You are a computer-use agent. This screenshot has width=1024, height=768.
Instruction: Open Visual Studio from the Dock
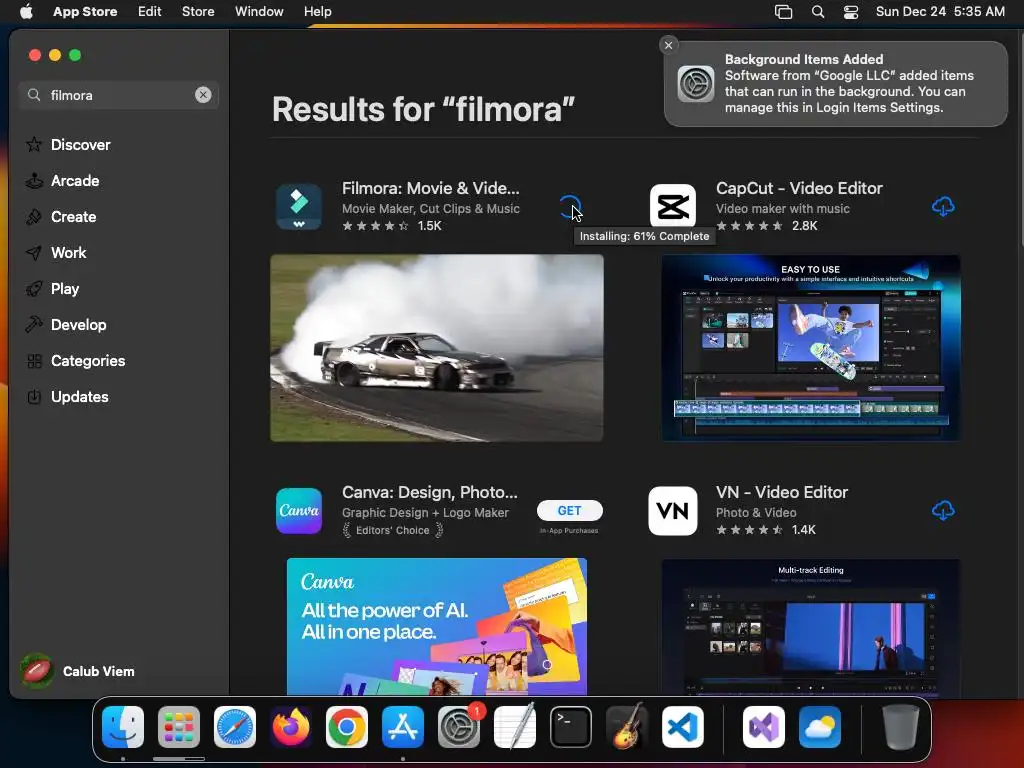[764, 726]
